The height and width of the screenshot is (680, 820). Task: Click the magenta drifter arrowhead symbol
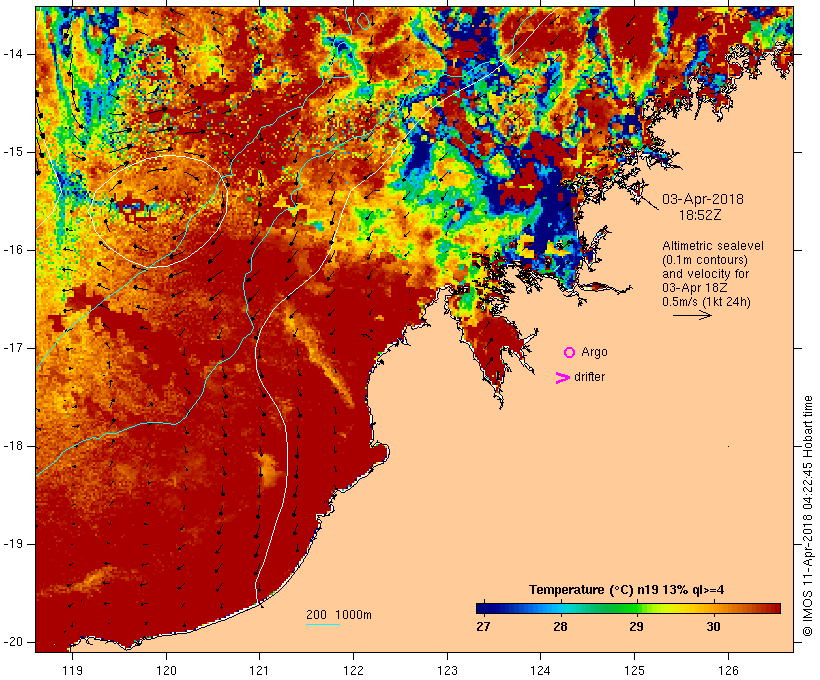(x=562, y=378)
